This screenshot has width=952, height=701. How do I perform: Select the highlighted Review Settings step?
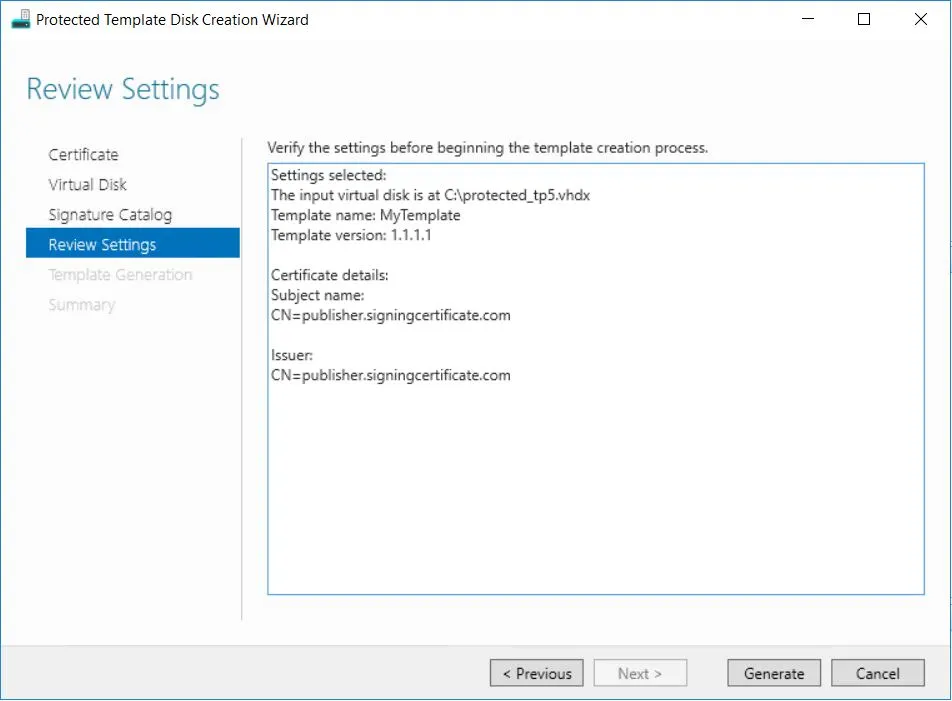point(102,245)
